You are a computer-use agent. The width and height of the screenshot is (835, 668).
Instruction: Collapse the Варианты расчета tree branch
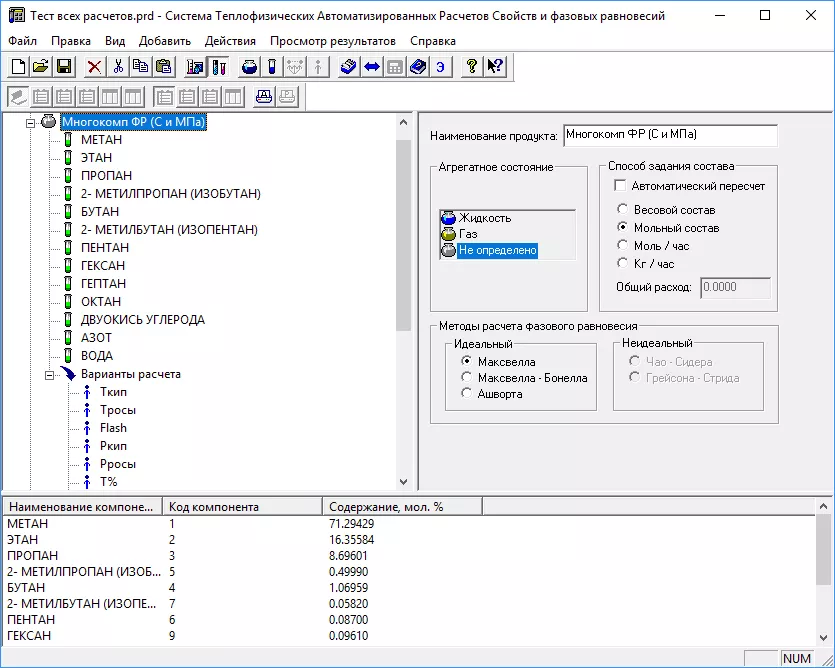pyautogui.click(x=49, y=374)
